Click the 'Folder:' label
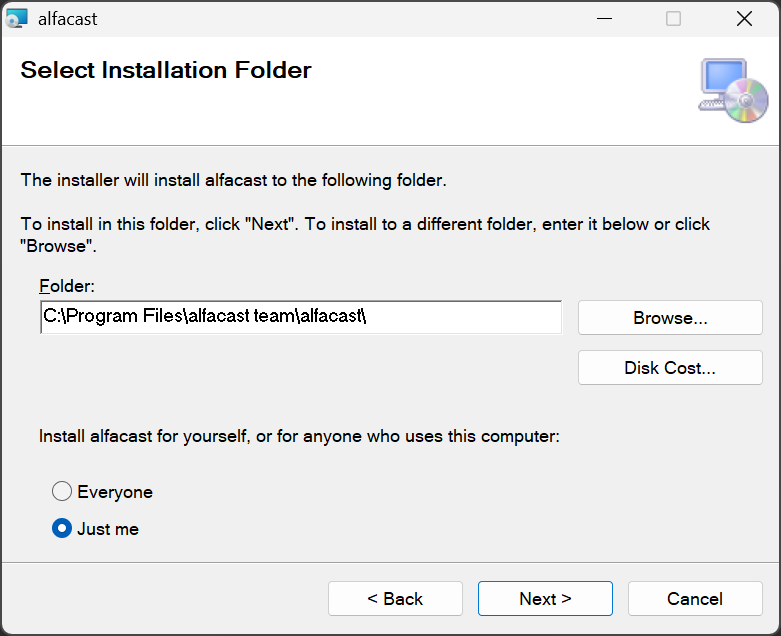The width and height of the screenshot is (781, 636). pyautogui.click(x=67, y=286)
